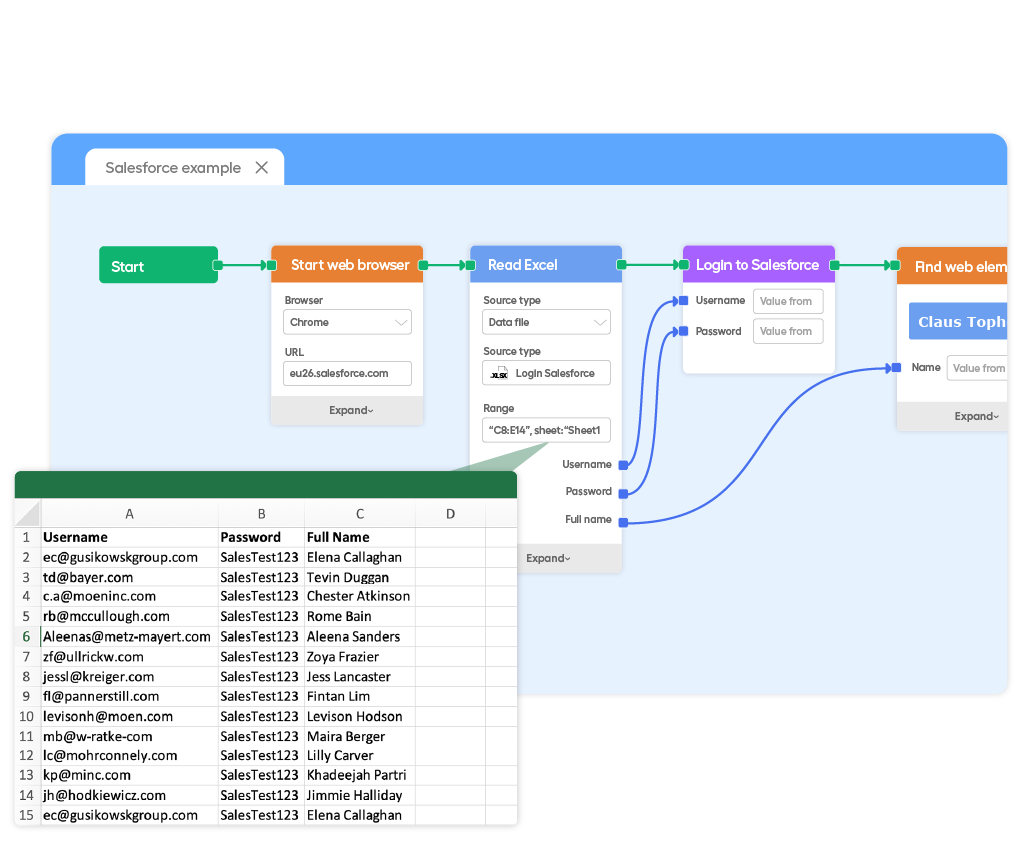Screen dimensions: 1018x853
Task: Click the green input port of Read Excel
Action: tap(471, 265)
